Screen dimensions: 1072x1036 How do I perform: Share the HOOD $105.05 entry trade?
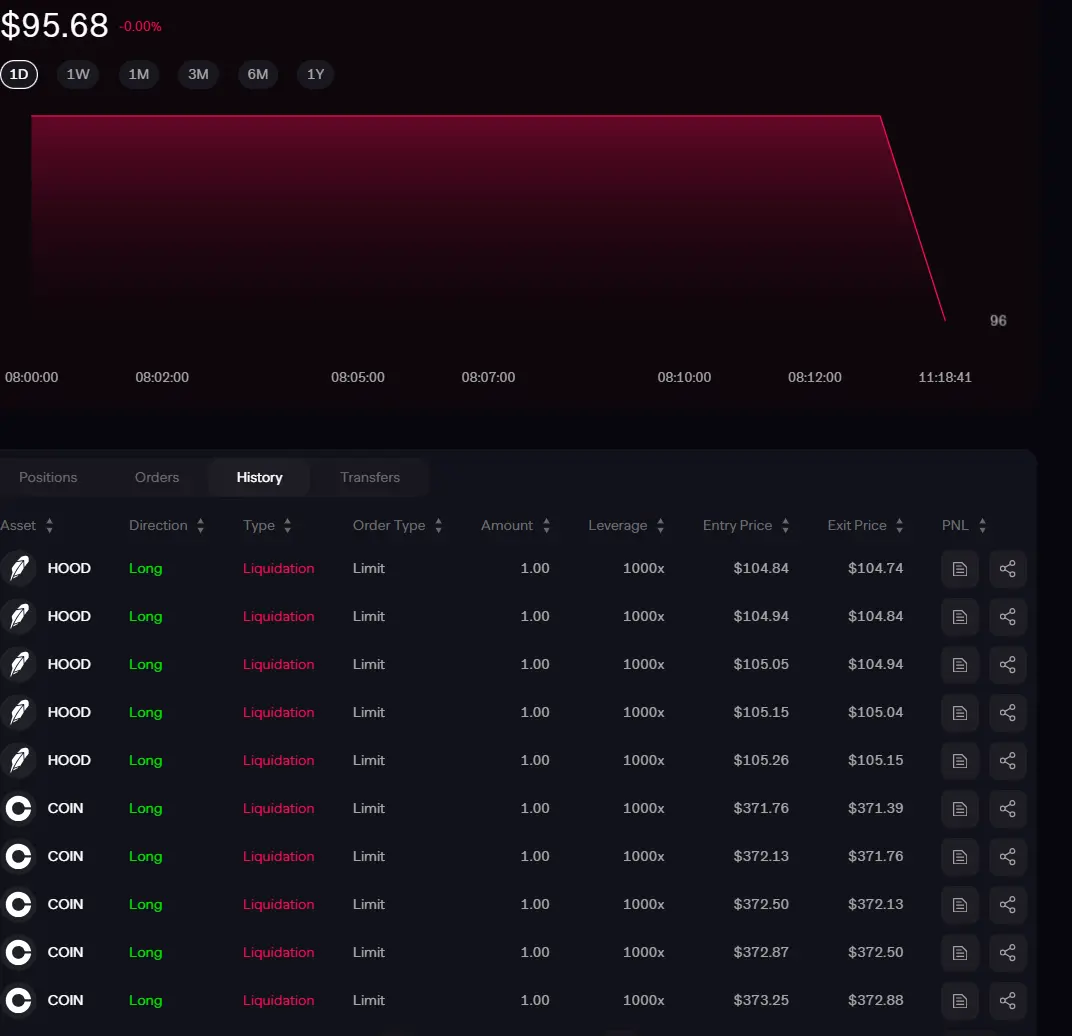pyautogui.click(x=1007, y=664)
